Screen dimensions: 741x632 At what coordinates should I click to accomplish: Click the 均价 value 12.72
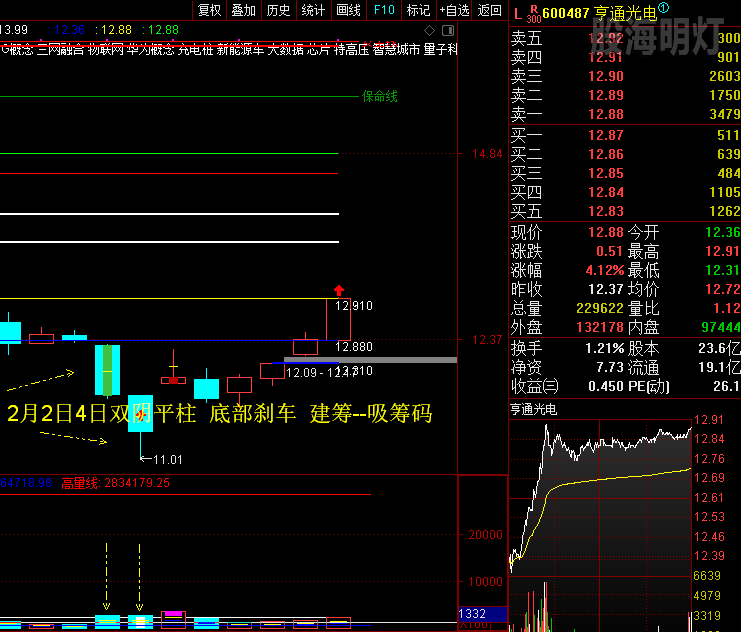pos(723,289)
